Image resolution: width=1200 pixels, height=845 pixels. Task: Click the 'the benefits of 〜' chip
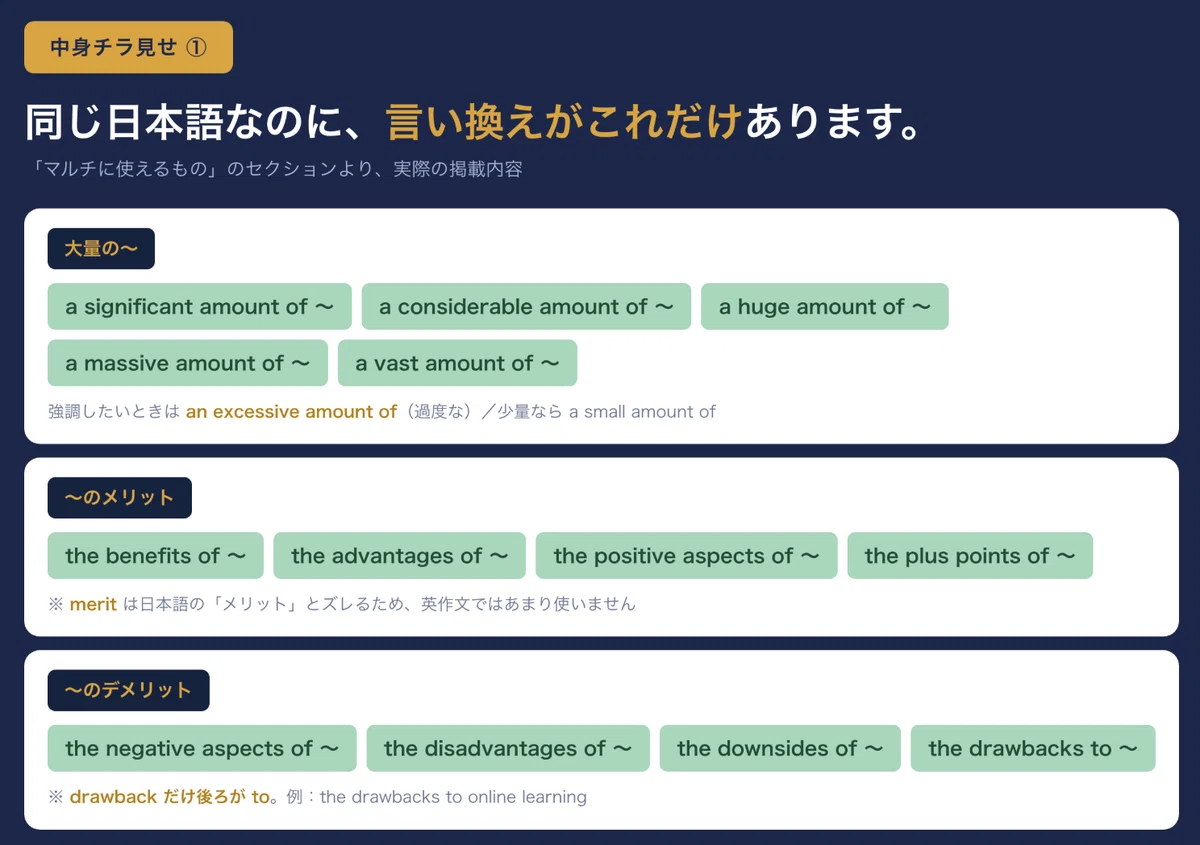click(156, 556)
